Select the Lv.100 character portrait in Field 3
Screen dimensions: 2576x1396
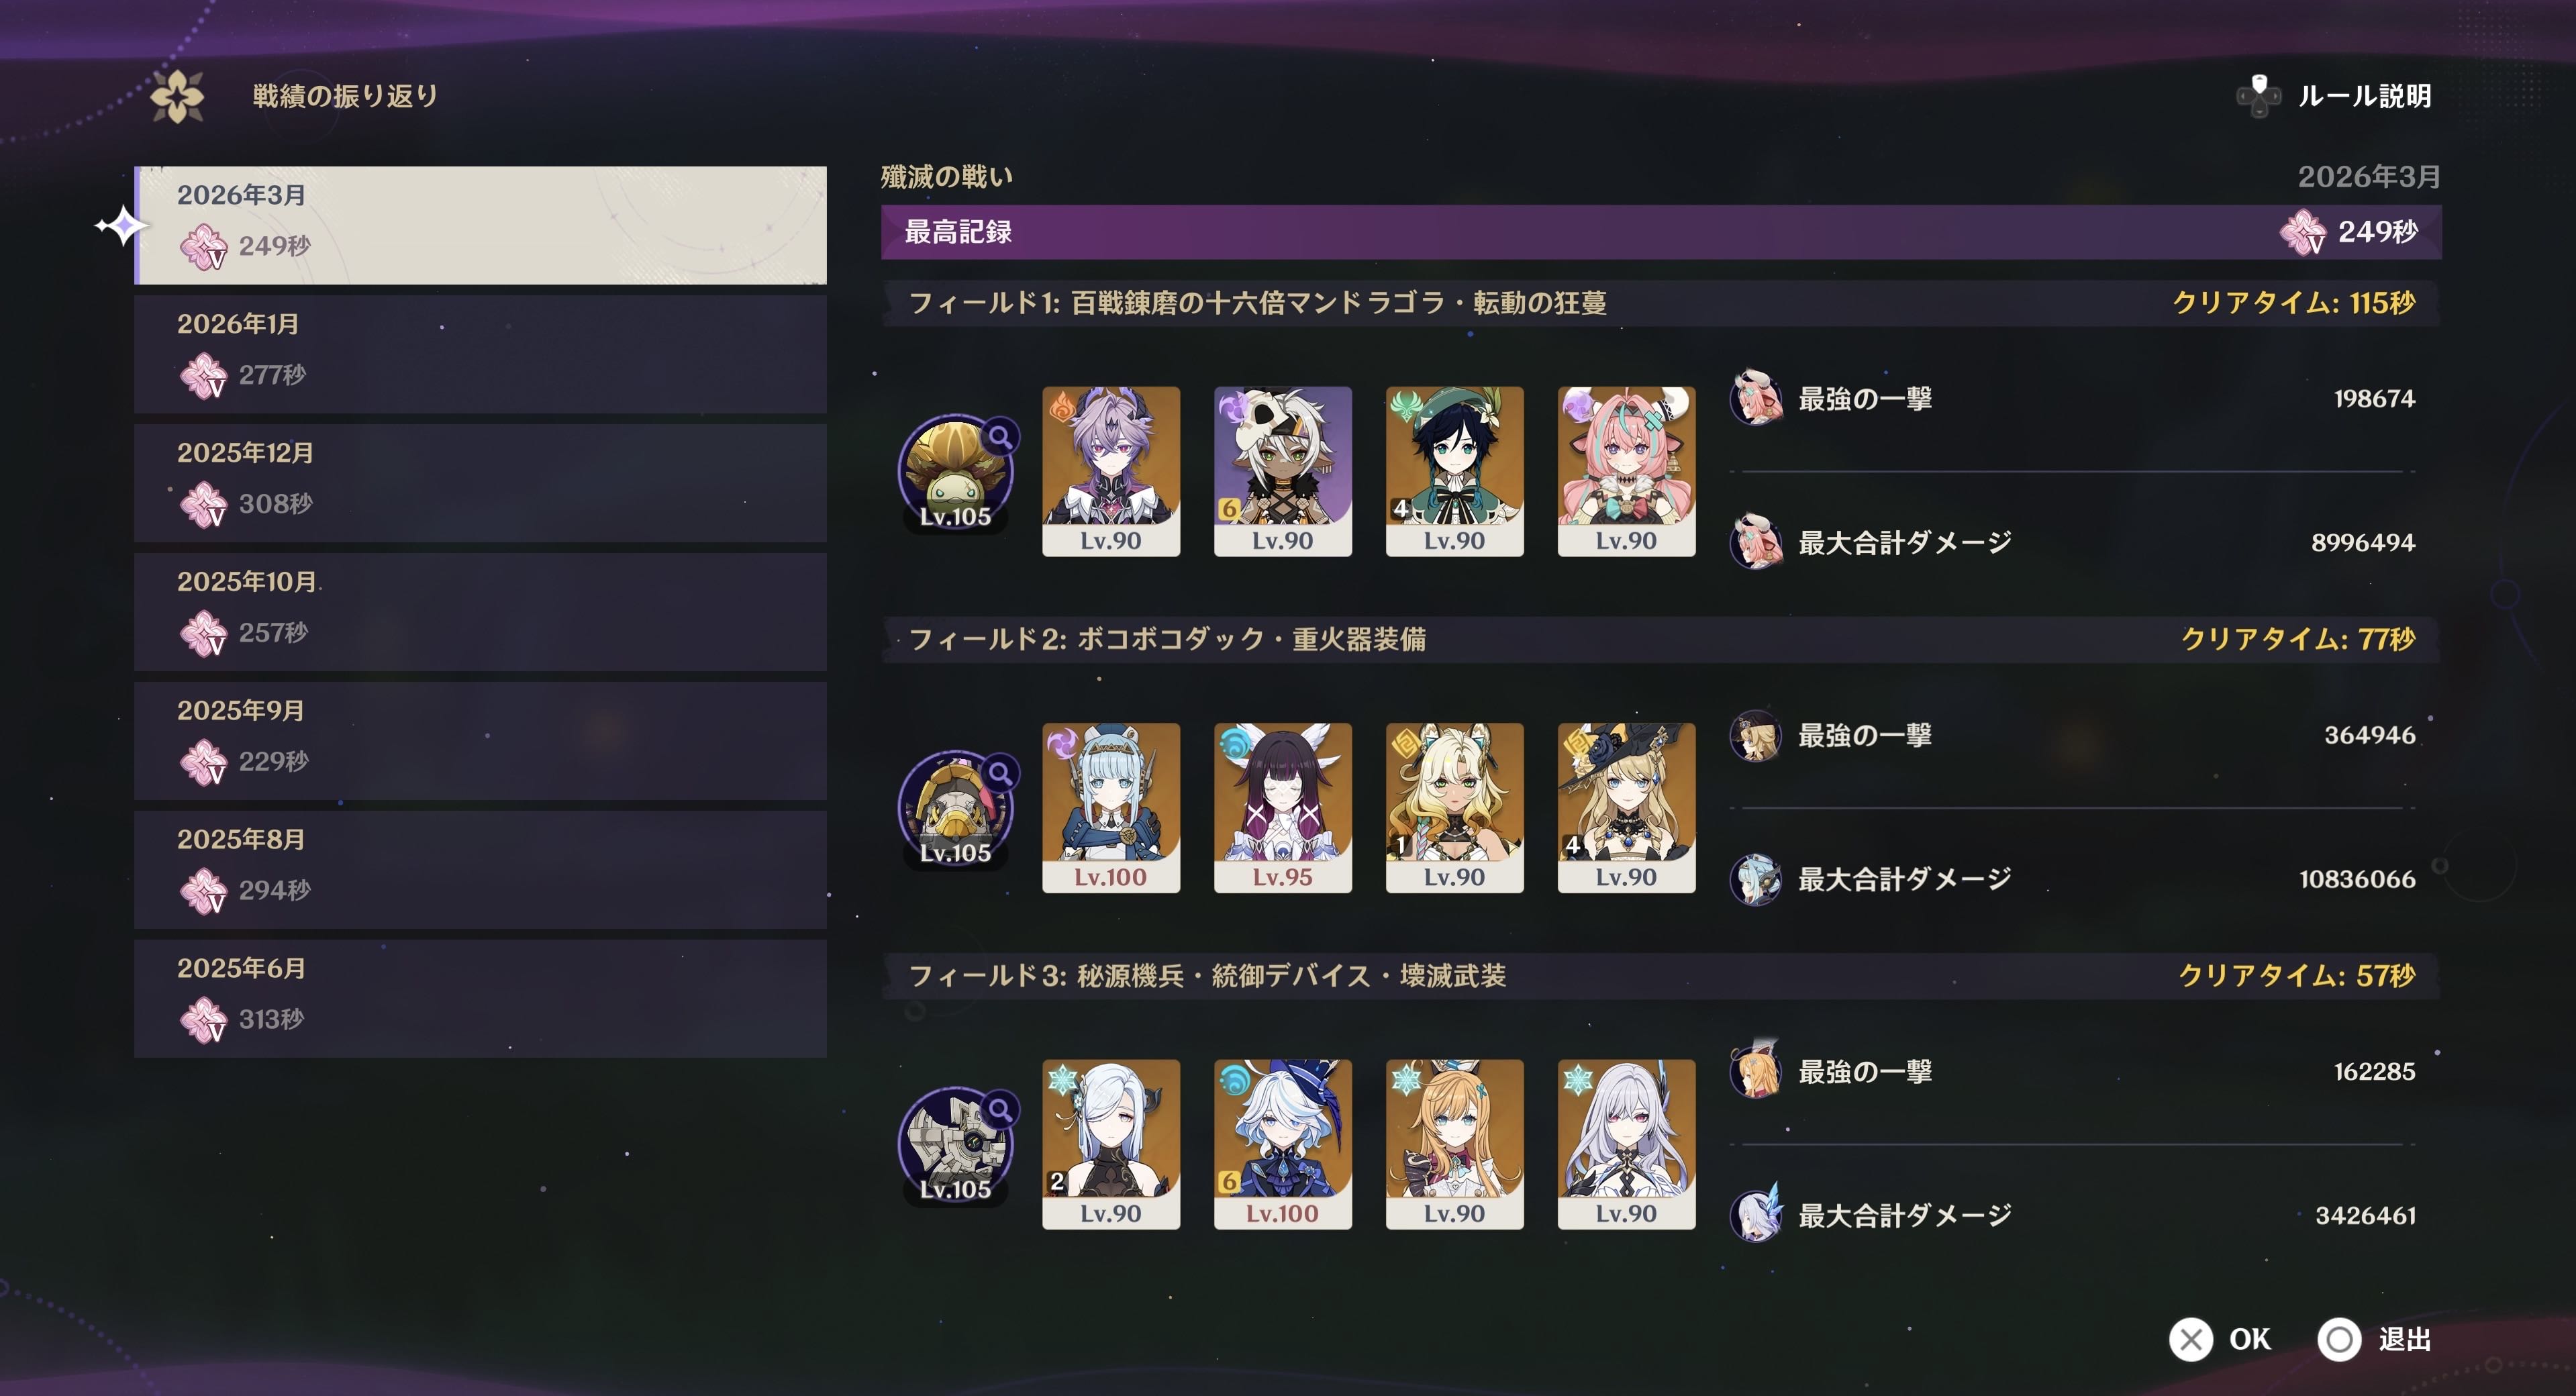pyautogui.click(x=1283, y=1144)
